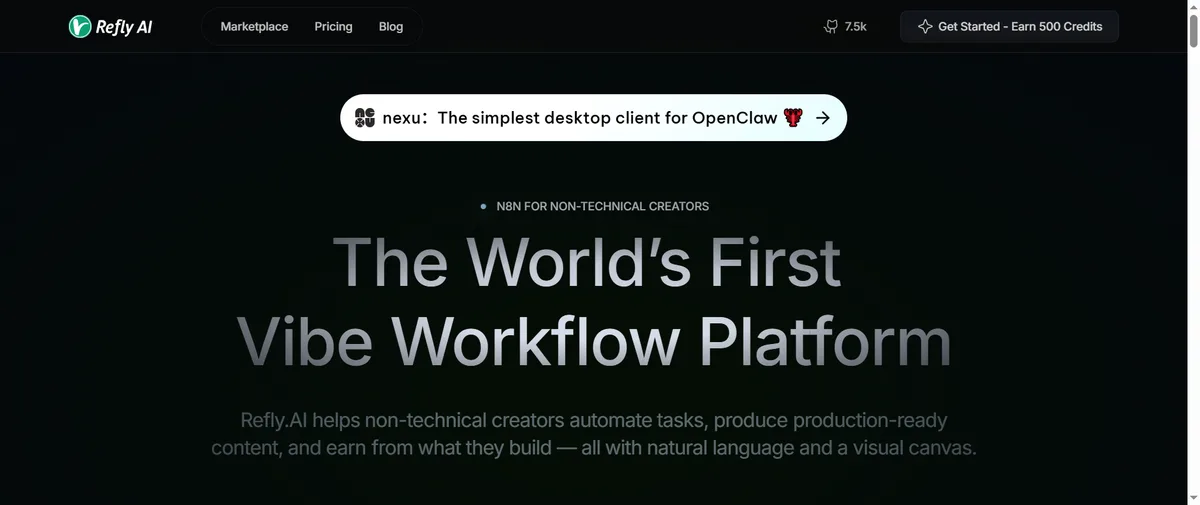This screenshot has width=1200, height=505.
Task: Click 'The World's First' headline text
Action: [587, 262]
